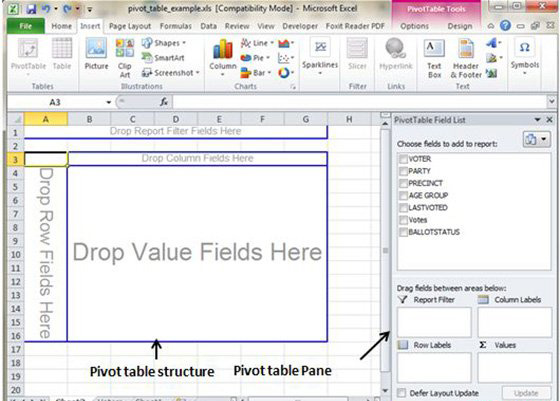
Task: Insert WordArt from Text group
Action: 493,43
